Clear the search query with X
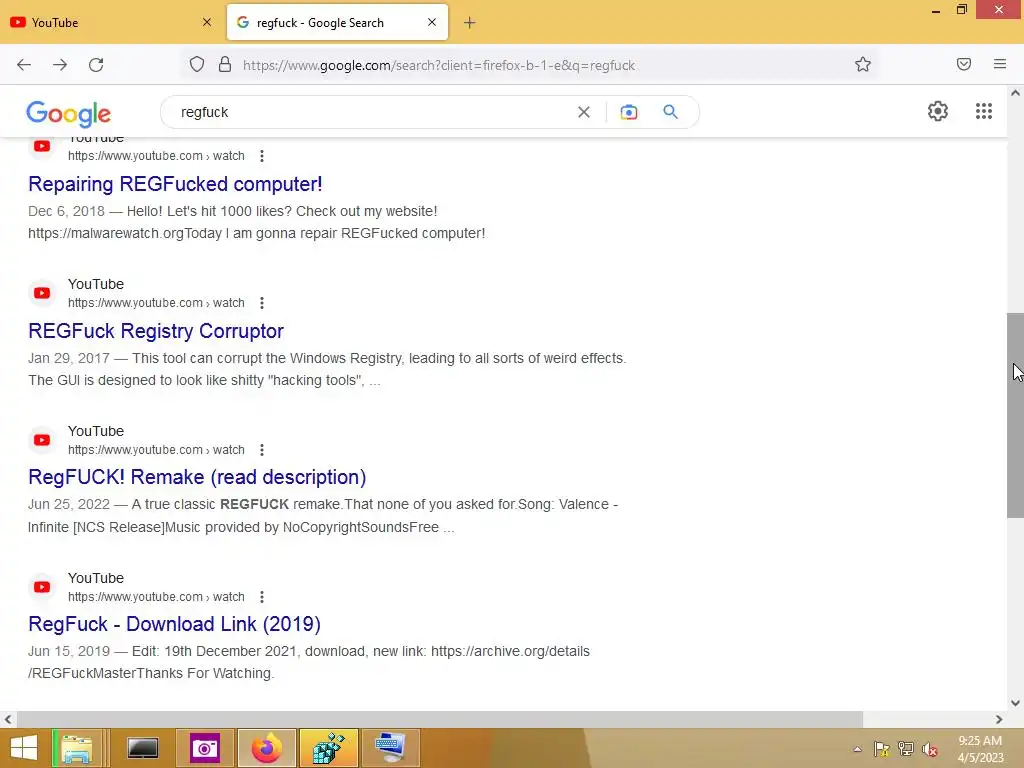This screenshot has width=1024, height=768. (584, 112)
